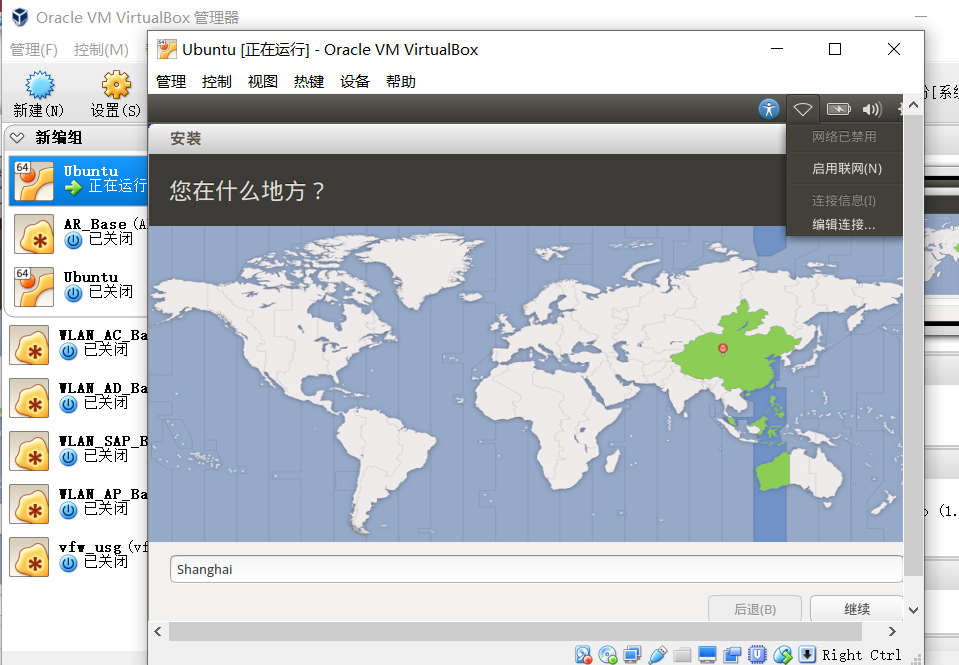Open the 视图 menu in VM window

(x=262, y=81)
